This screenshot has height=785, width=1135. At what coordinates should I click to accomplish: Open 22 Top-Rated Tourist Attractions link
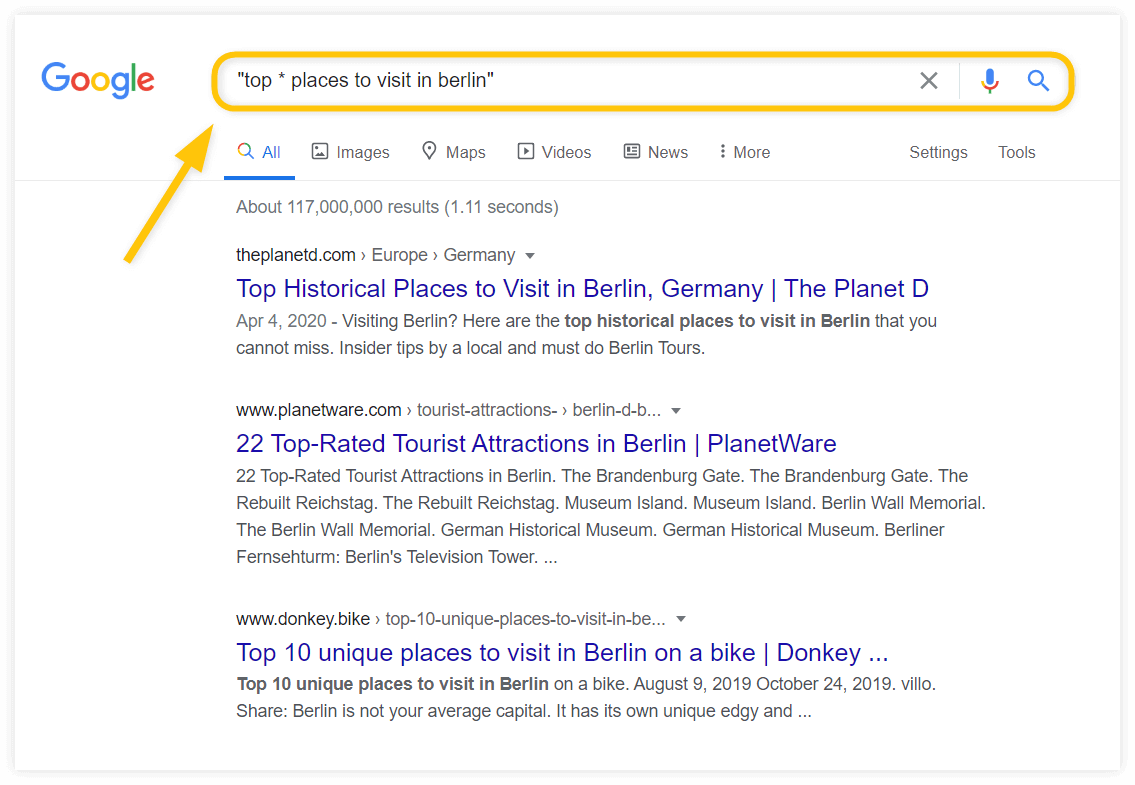click(536, 443)
